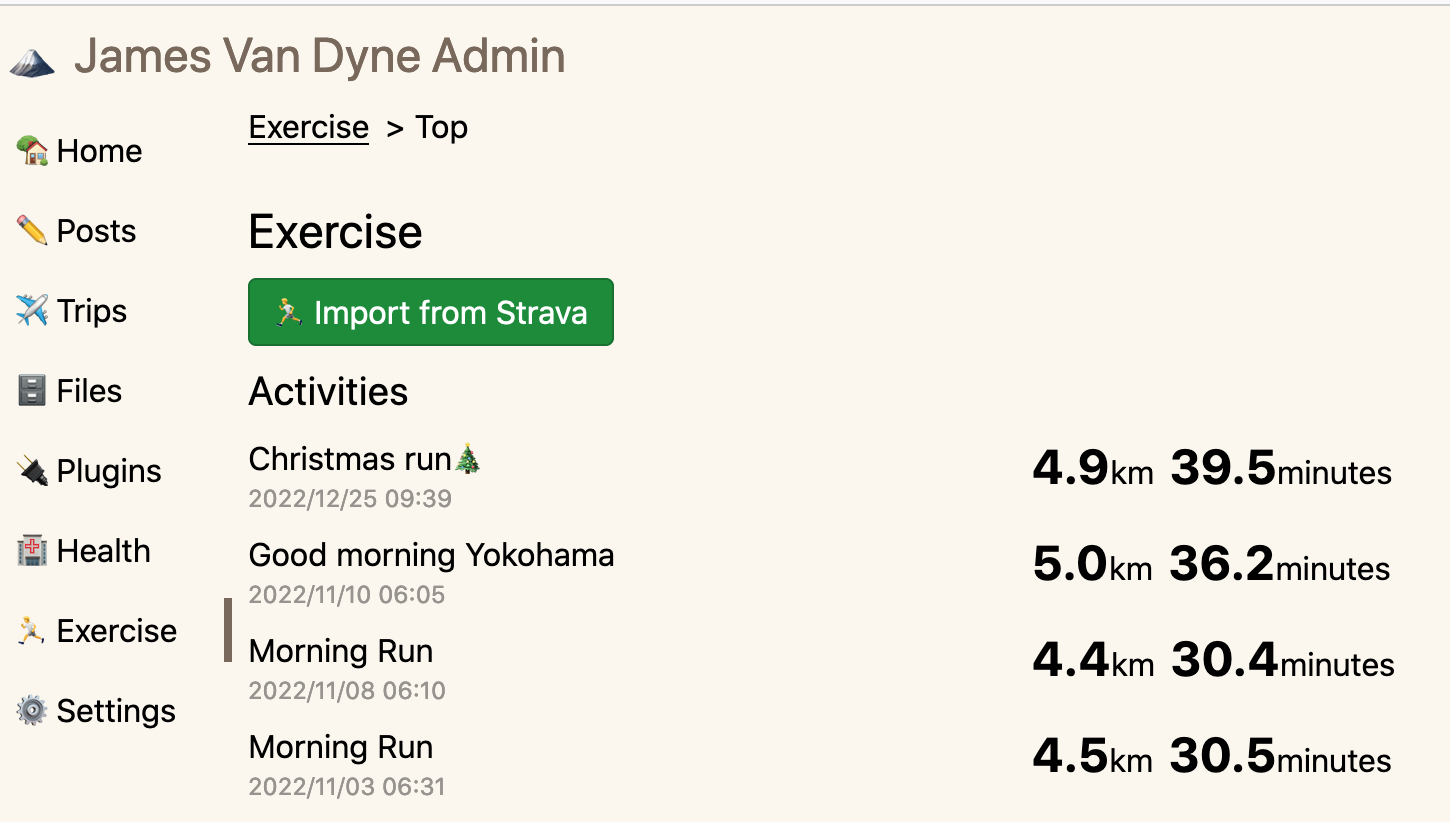Follow the Exercise breadcrumb link
This screenshot has height=822, width=1450.
(308, 128)
